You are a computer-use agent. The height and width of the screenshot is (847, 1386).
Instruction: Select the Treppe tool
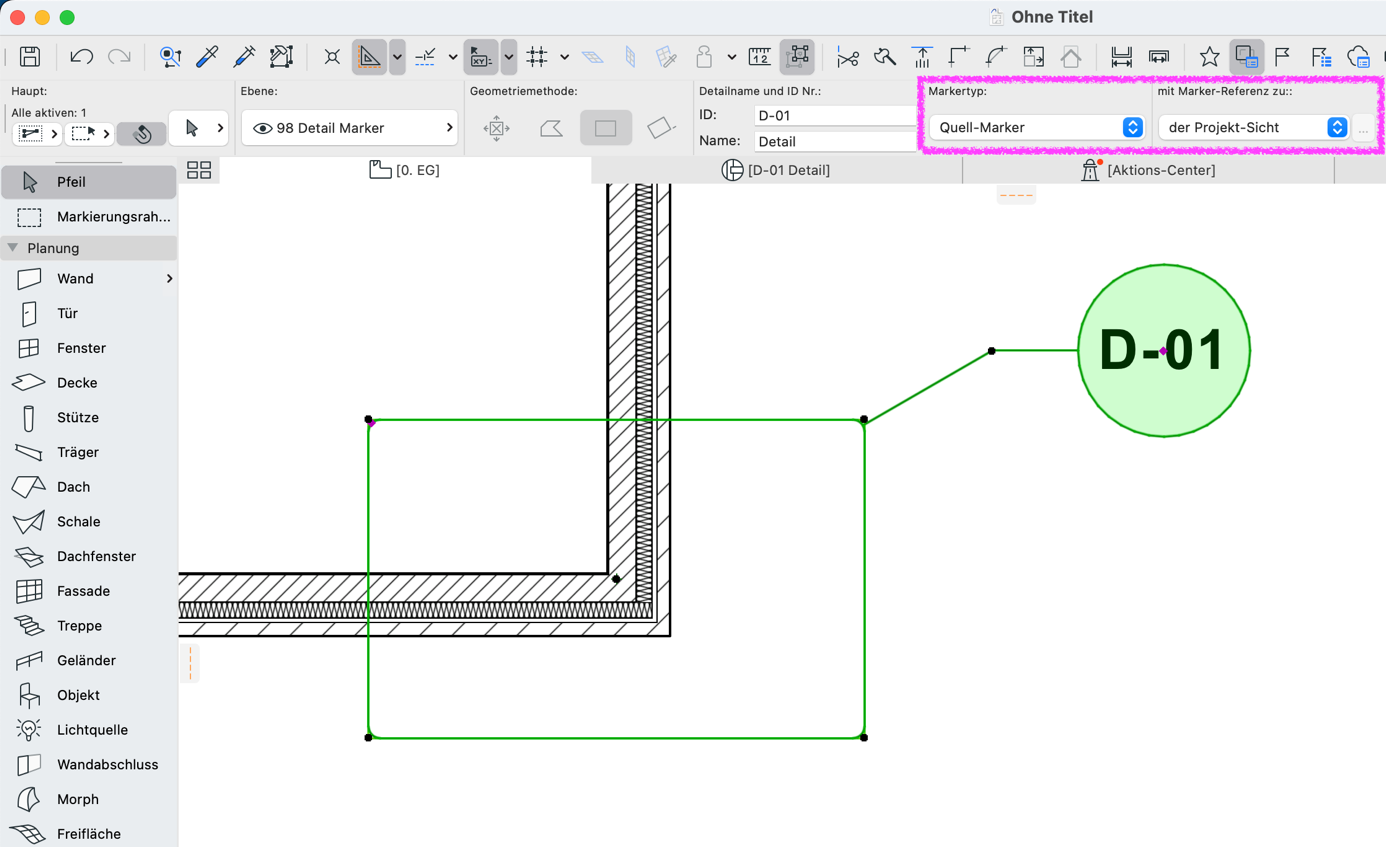tap(89, 626)
